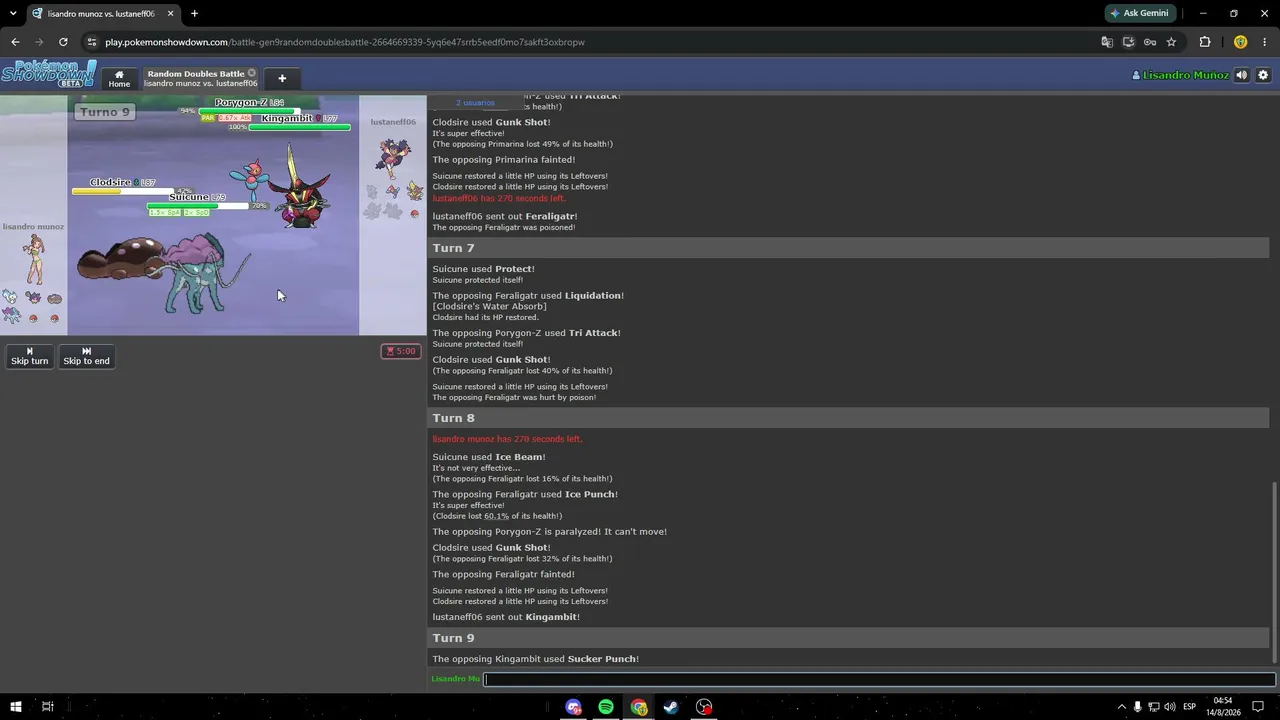Close the Chrome battle tab
This screenshot has width=1280, height=720.
tap(171, 13)
